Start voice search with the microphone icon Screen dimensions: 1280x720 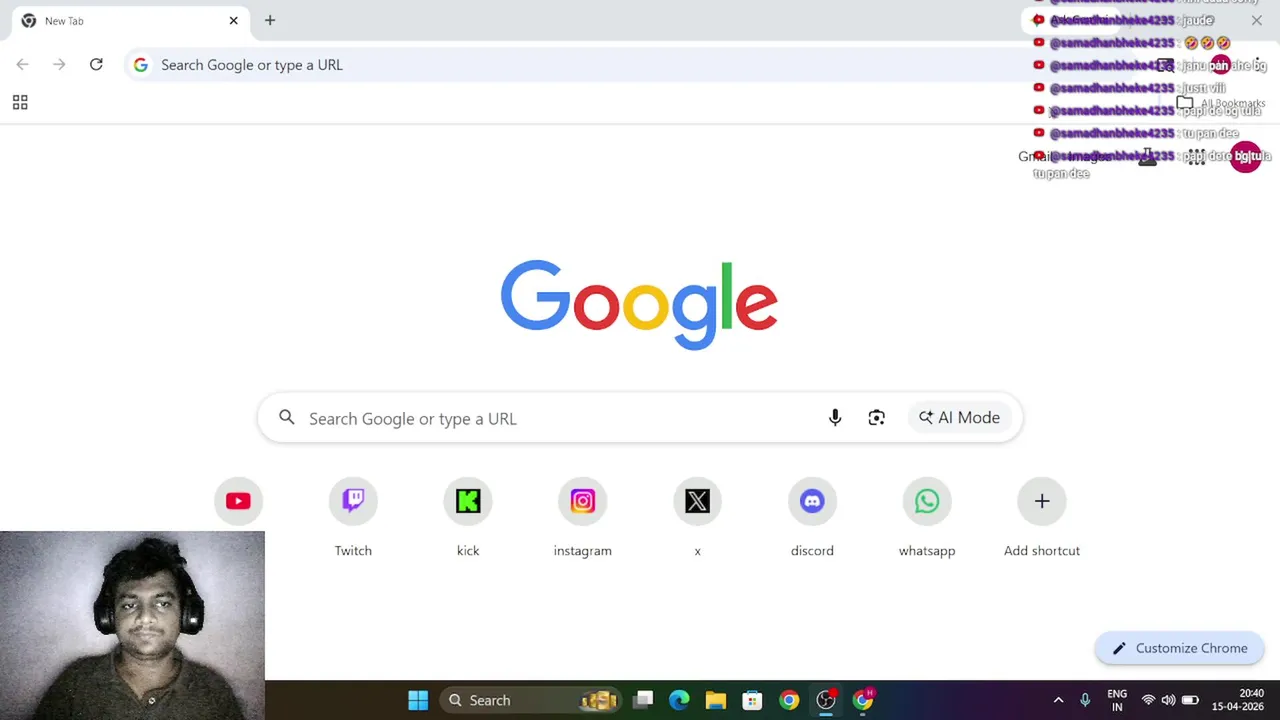(x=835, y=418)
